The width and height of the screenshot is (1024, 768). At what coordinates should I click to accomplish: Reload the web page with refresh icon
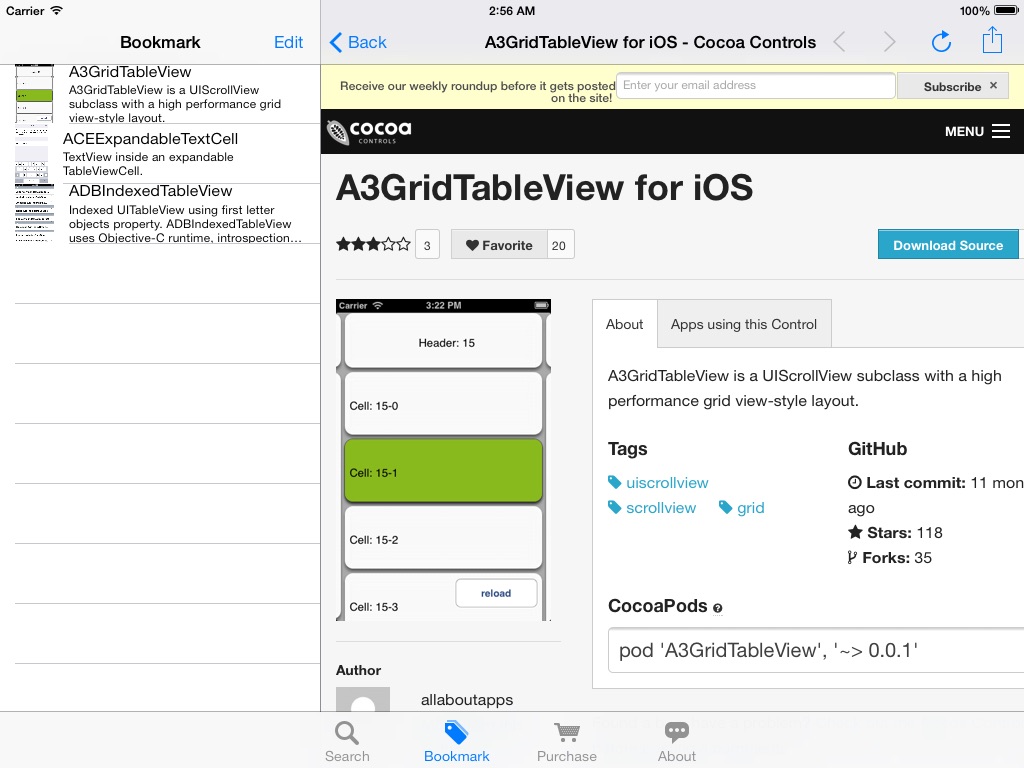pyautogui.click(x=941, y=42)
